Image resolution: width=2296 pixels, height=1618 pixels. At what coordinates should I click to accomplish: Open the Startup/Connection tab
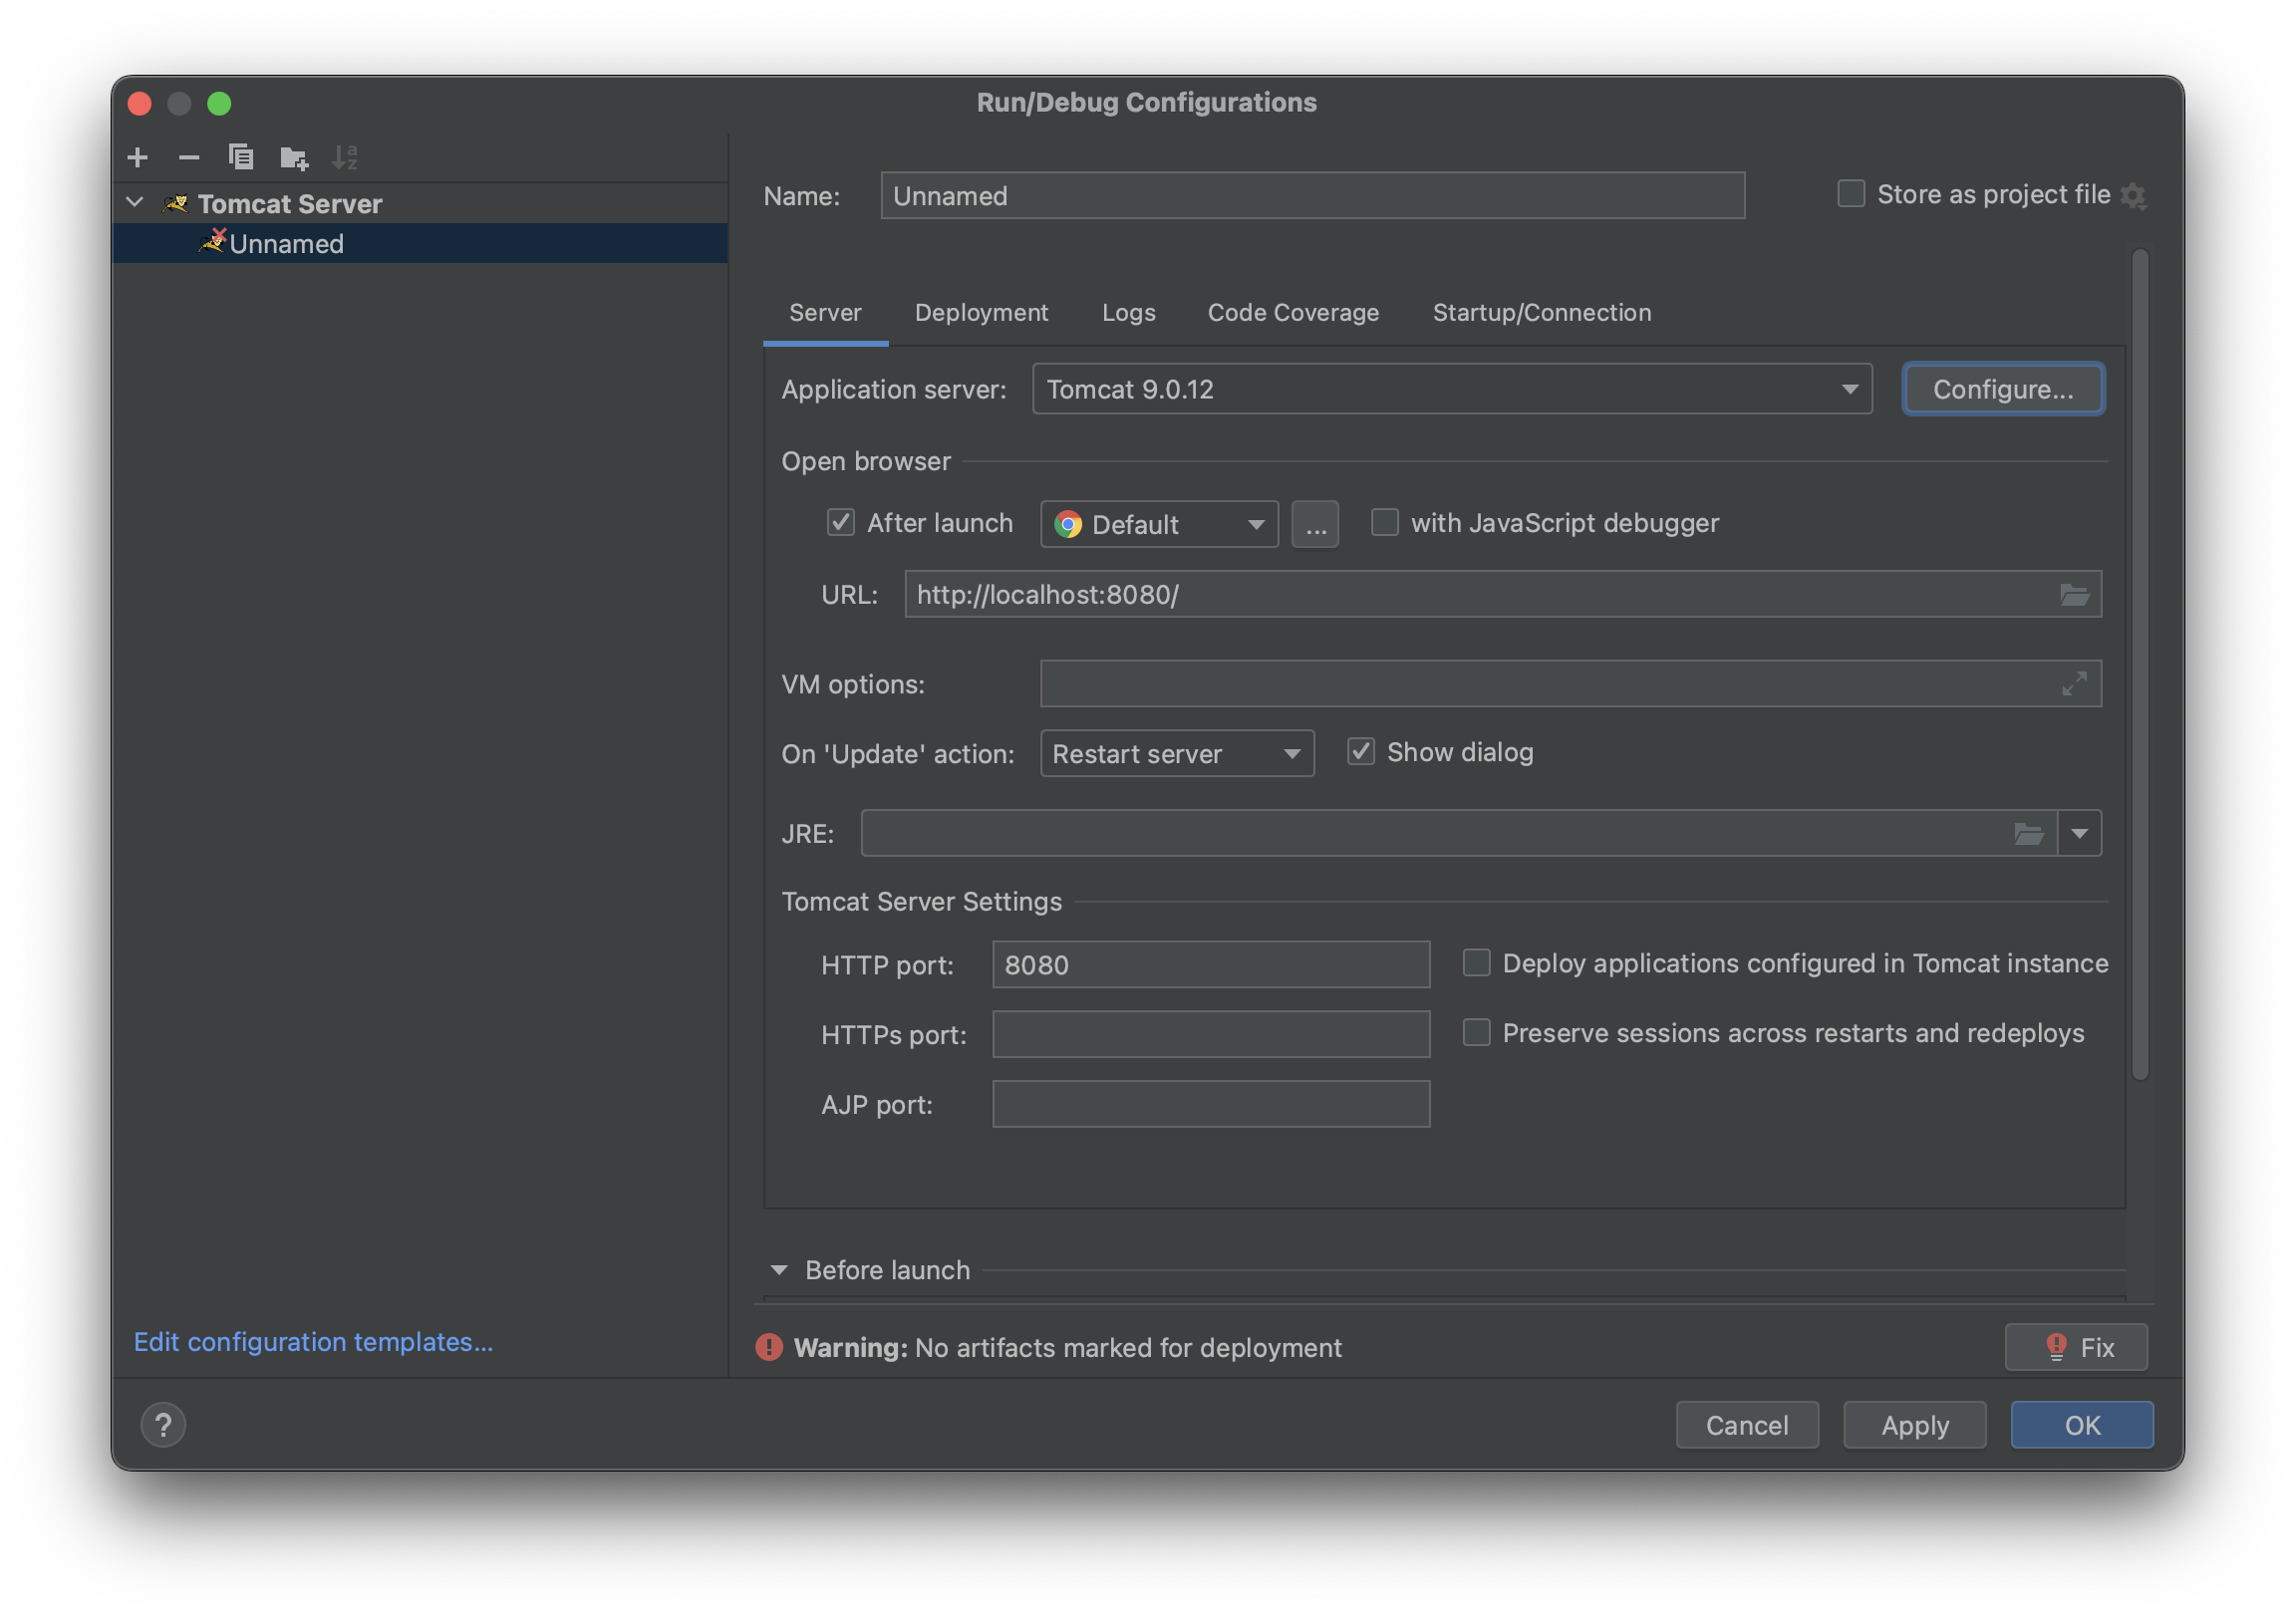(x=1541, y=313)
